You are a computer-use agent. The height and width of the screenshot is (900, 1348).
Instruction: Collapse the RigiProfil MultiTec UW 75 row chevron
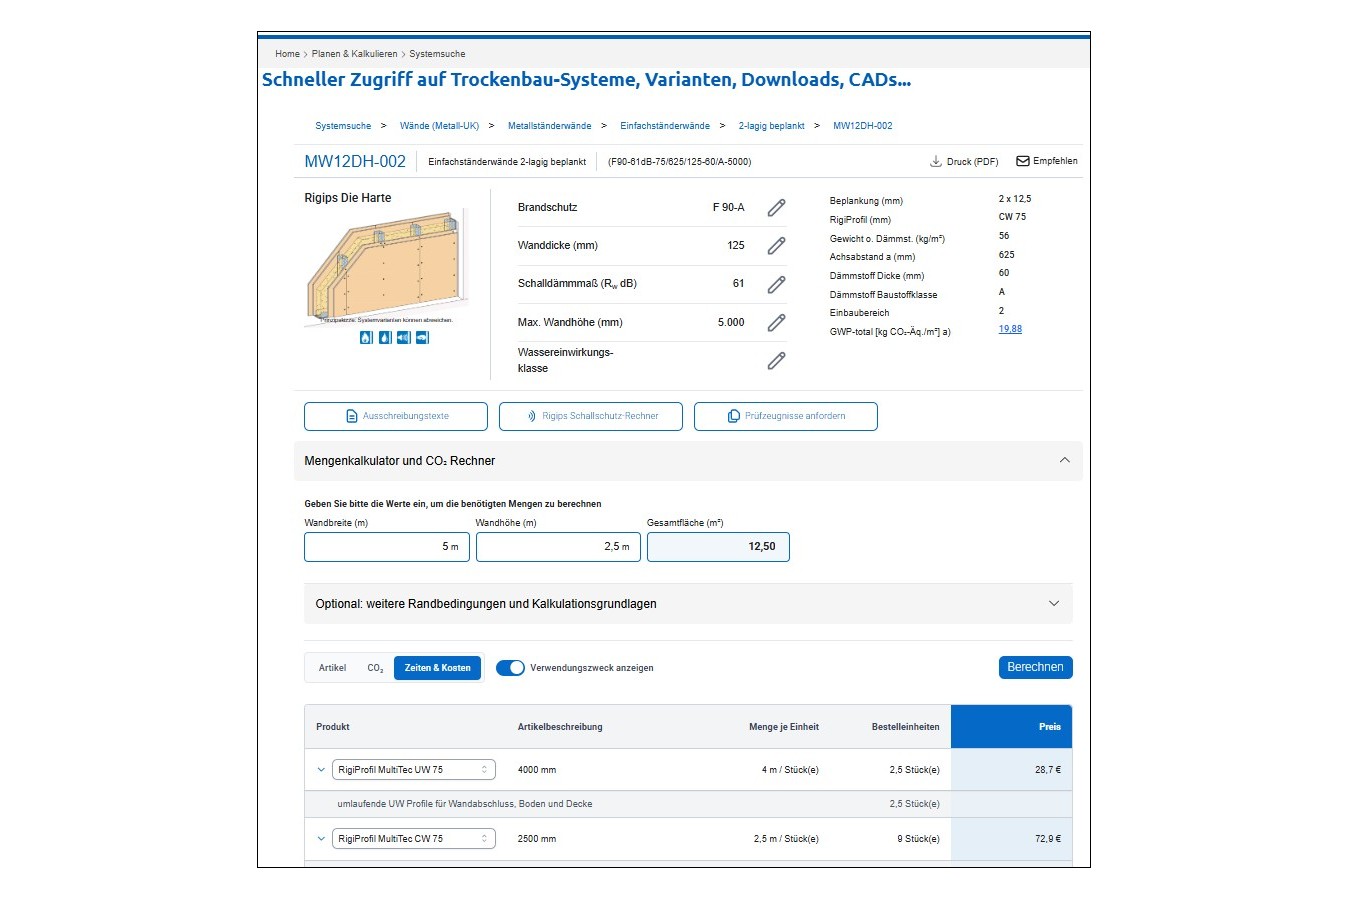point(321,770)
